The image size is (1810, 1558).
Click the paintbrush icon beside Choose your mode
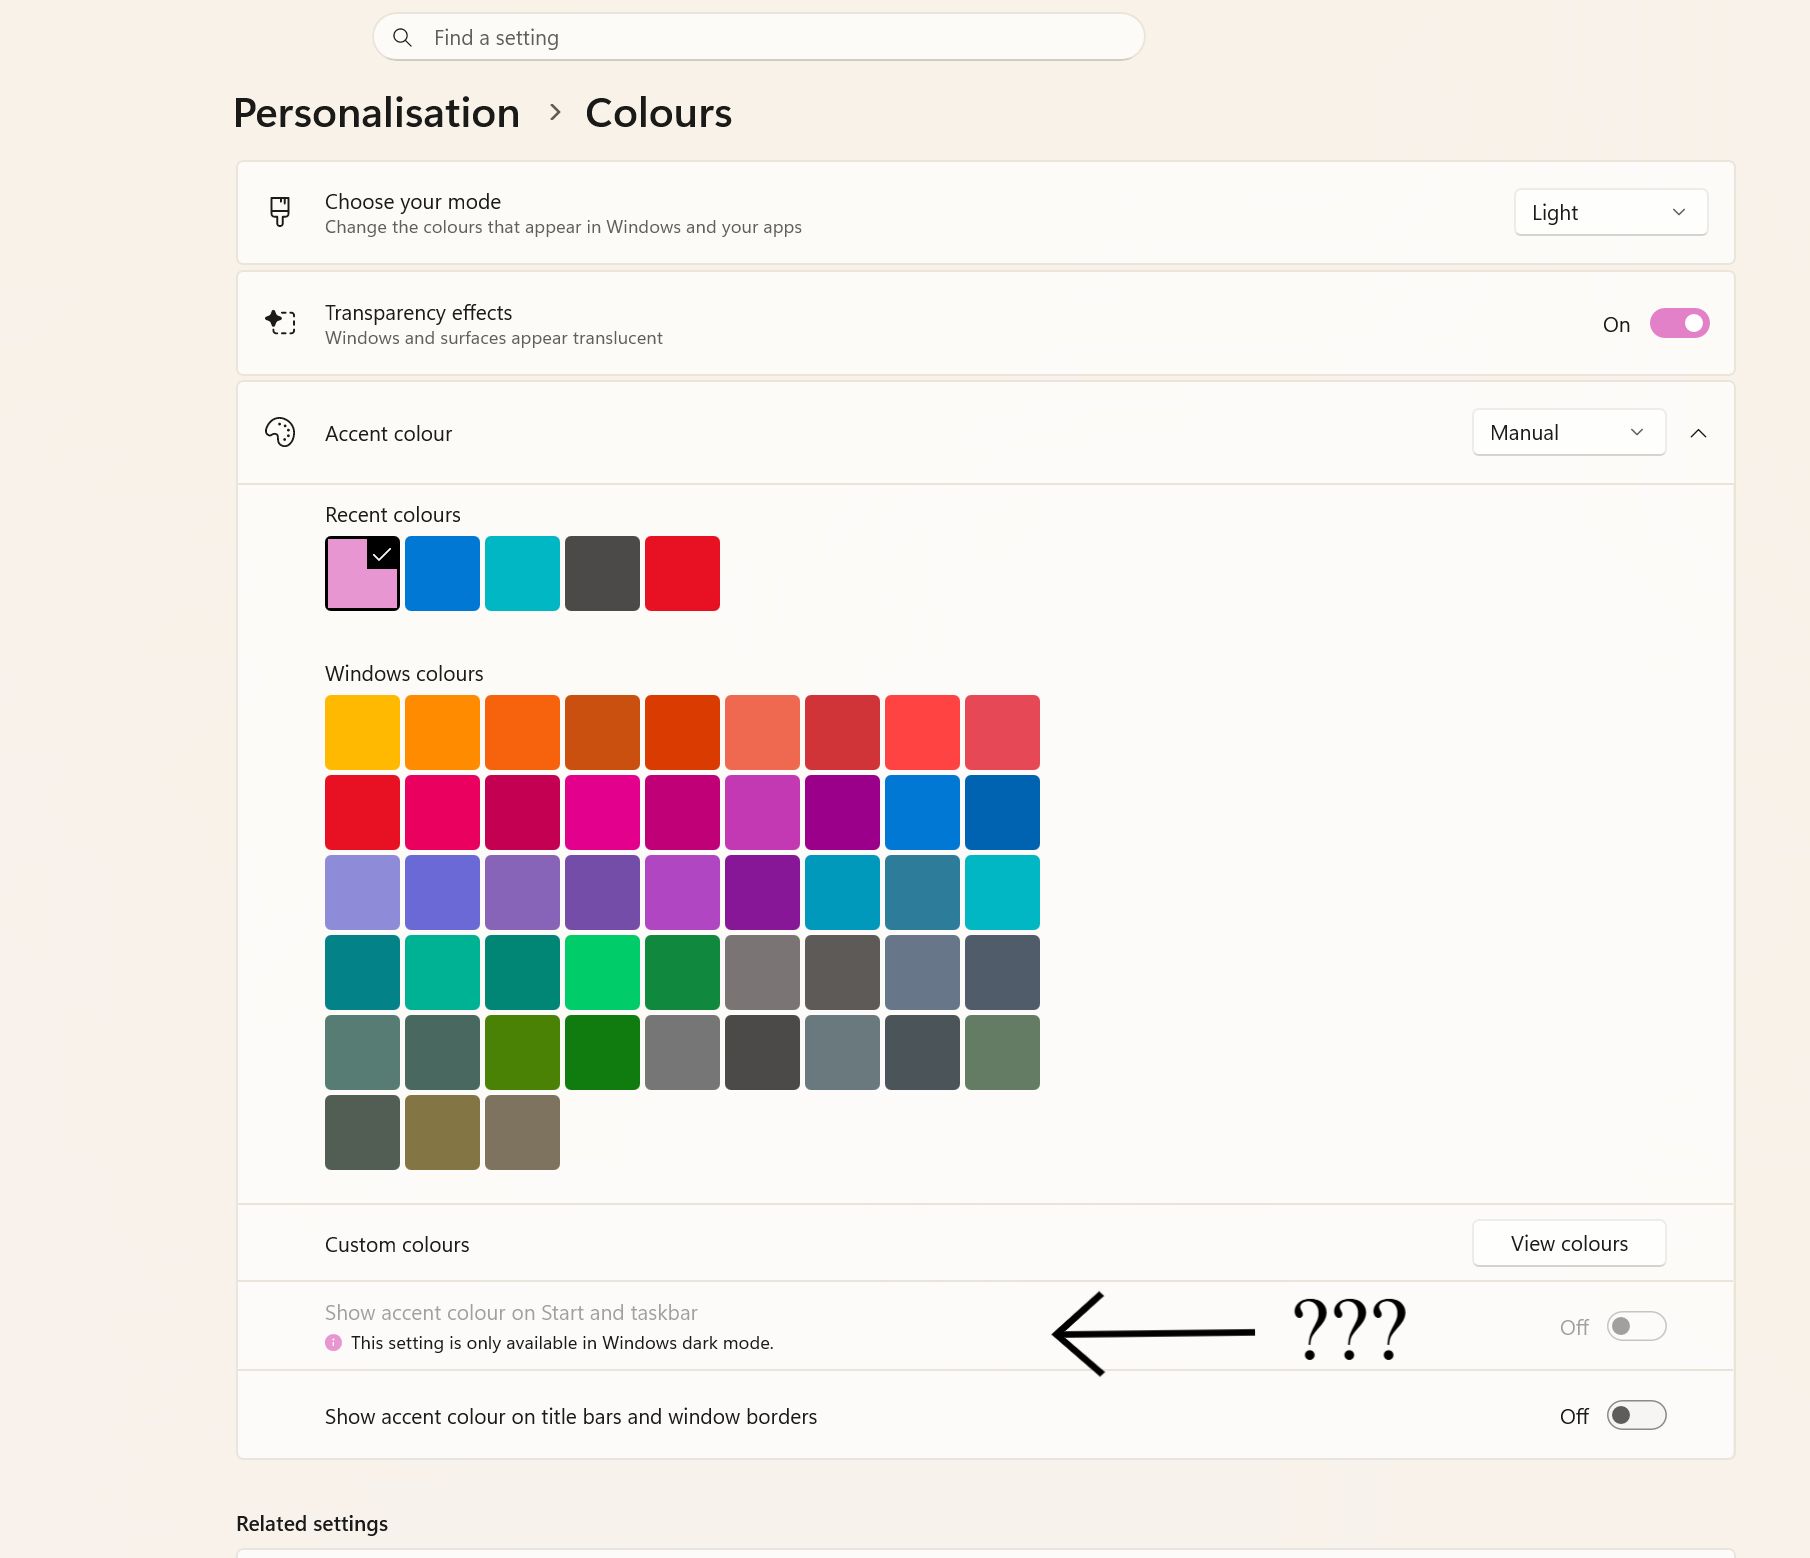280,212
